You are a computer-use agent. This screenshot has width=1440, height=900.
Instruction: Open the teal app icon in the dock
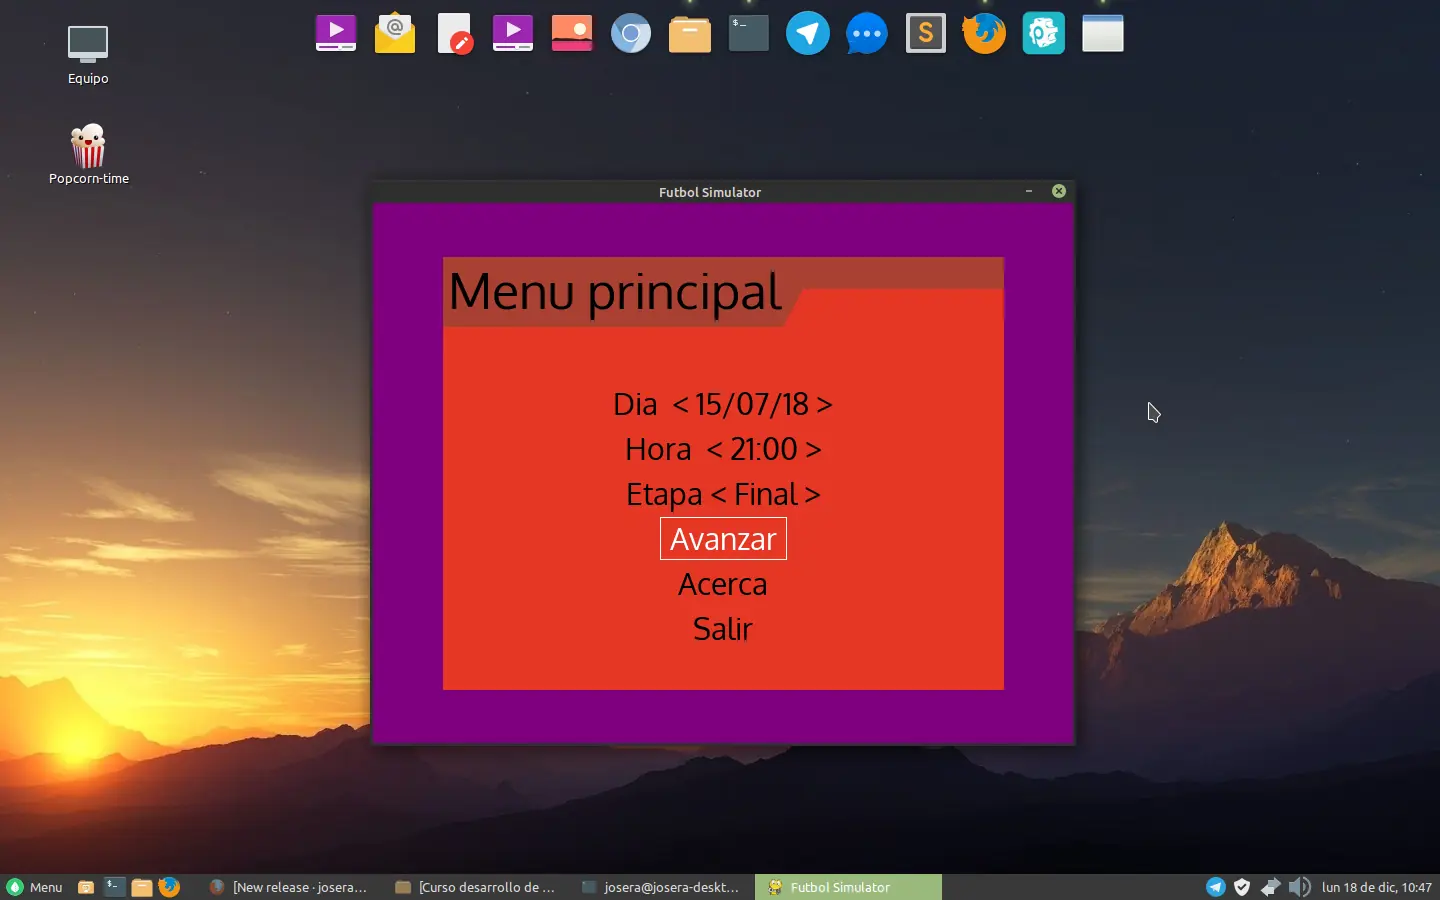tap(1044, 33)
